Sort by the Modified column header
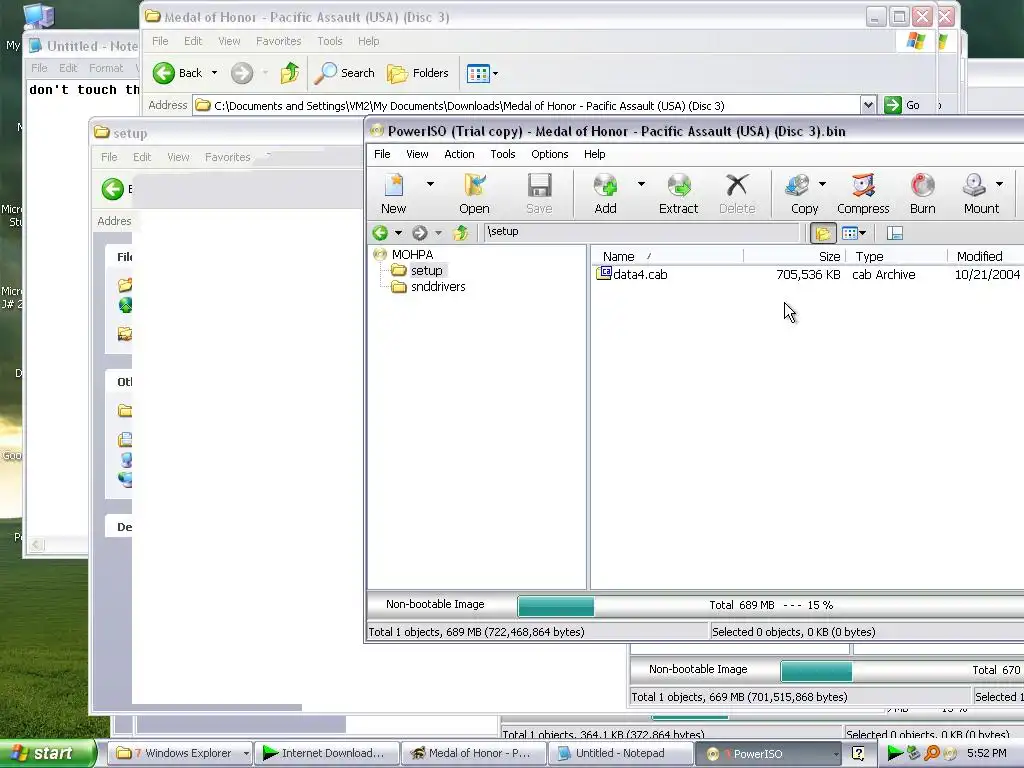Screen dimensions: 1024x768 pyautogui.click(x=985, y=257)
